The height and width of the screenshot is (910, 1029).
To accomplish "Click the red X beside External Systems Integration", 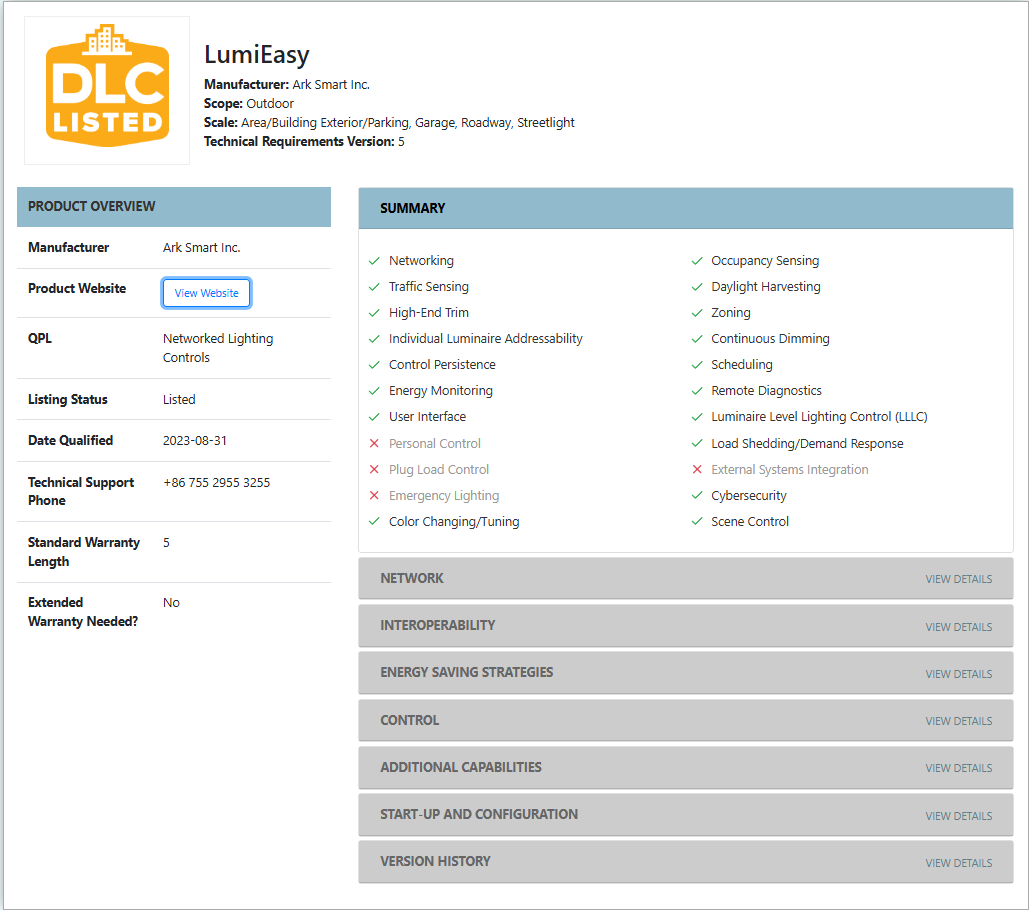I will (697, 470).
